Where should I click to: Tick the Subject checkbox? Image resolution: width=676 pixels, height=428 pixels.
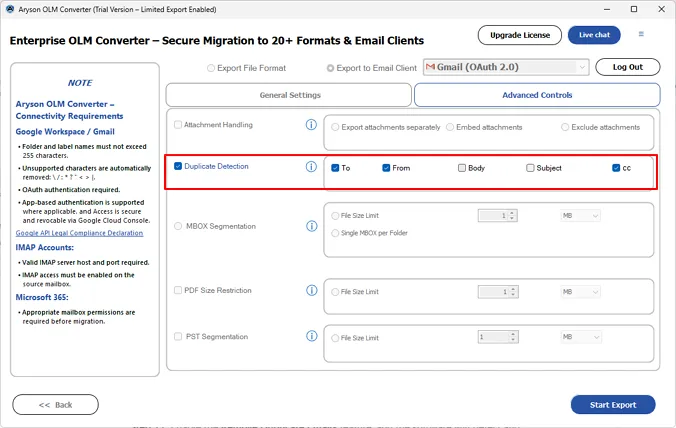click(530, 168)
